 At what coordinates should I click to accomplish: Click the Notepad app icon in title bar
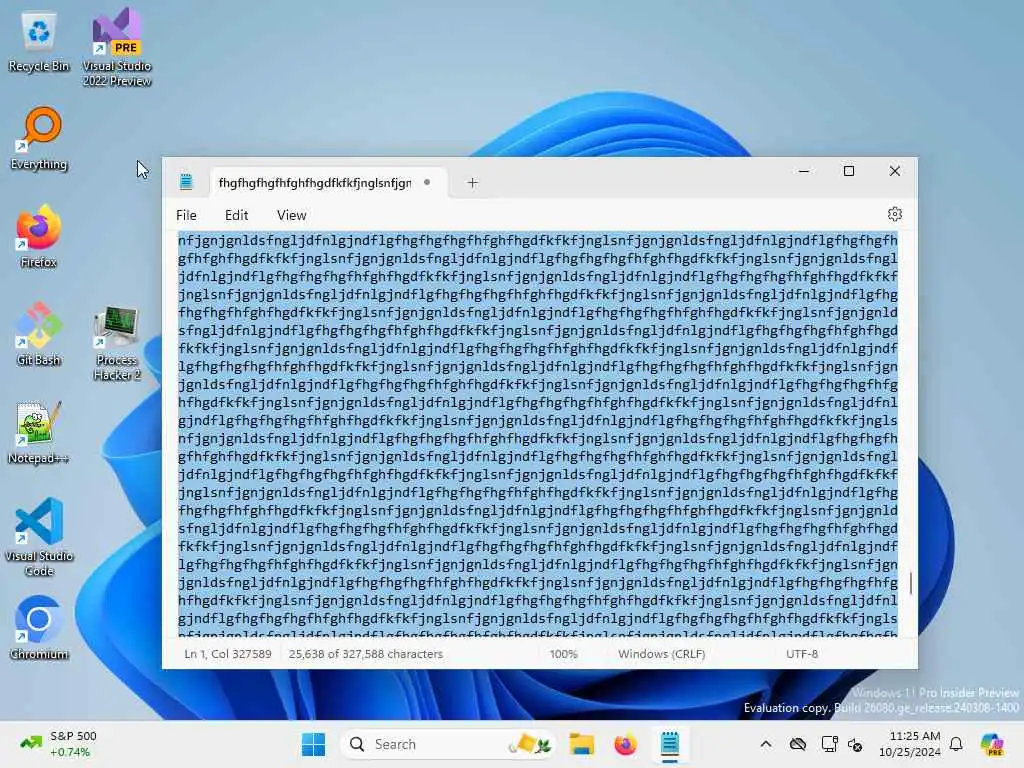[x=186, y=182]
